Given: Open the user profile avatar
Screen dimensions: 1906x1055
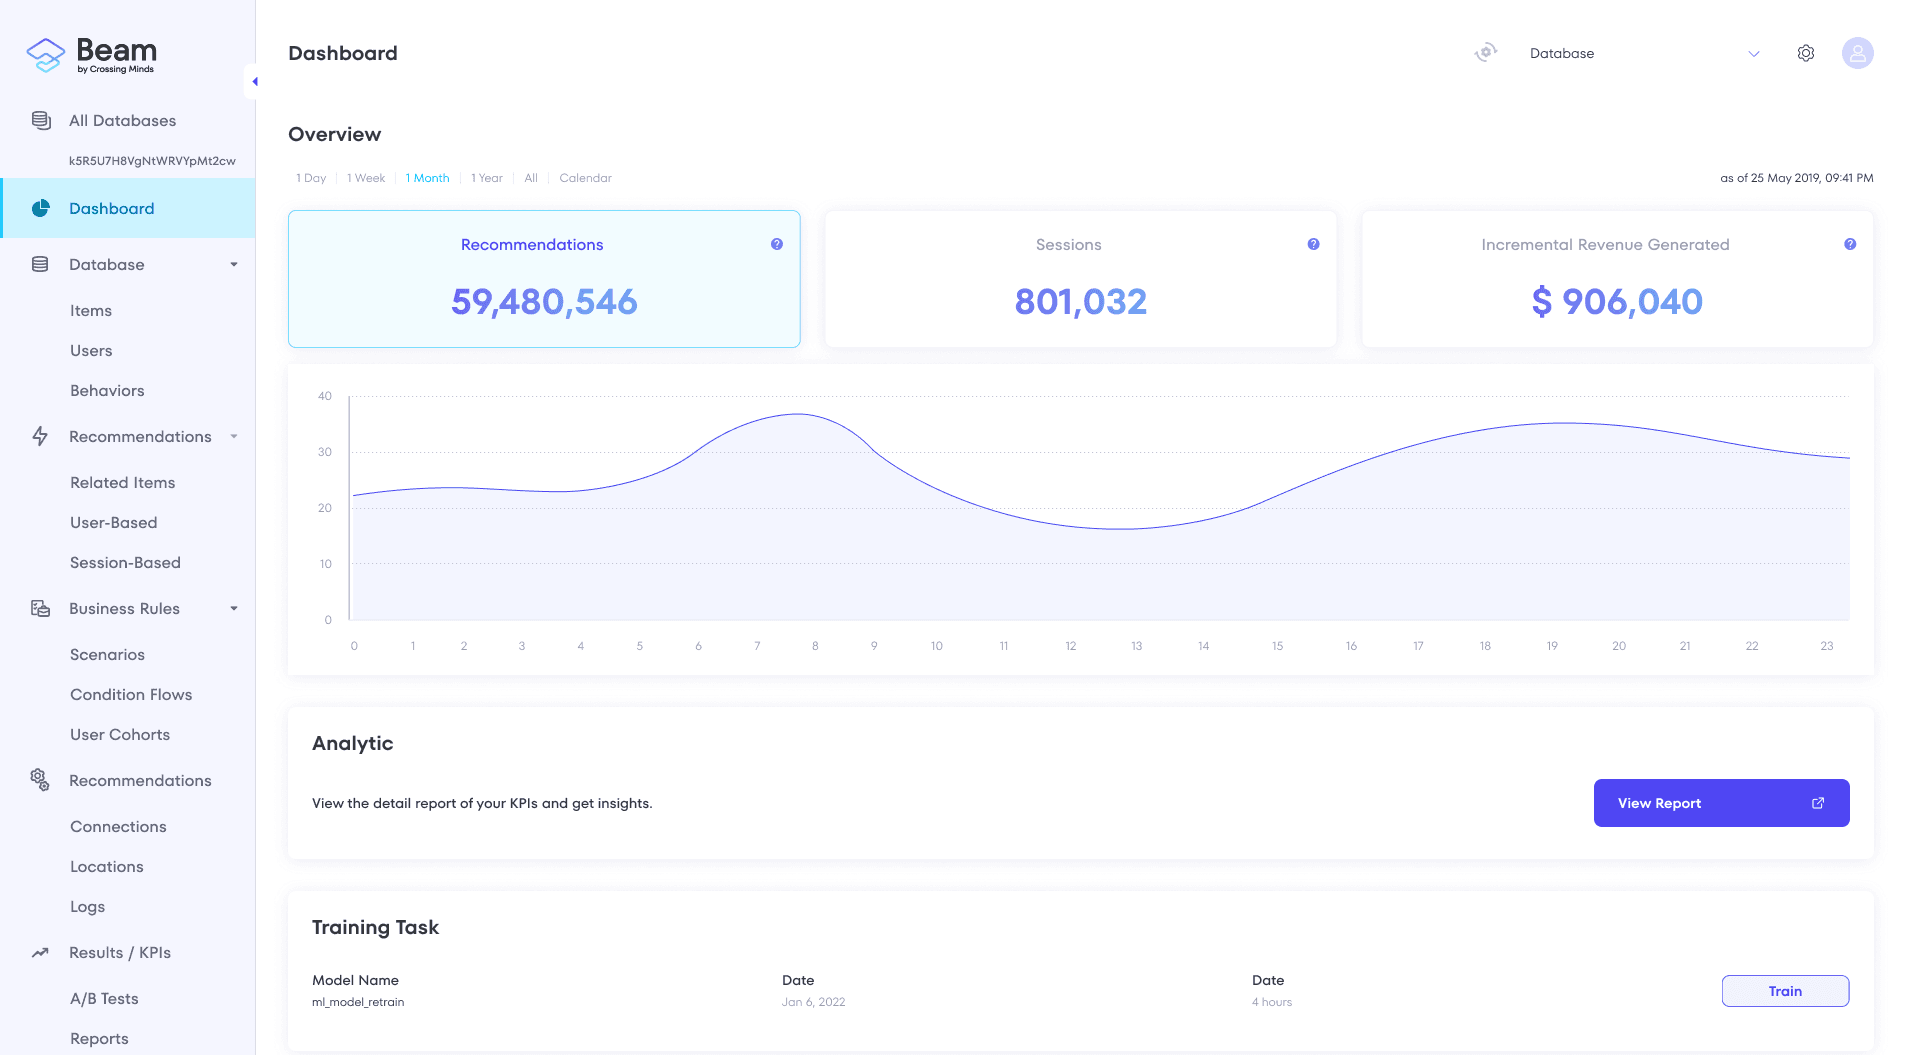Looking at the screenshot, I should tap(1857, 53).
